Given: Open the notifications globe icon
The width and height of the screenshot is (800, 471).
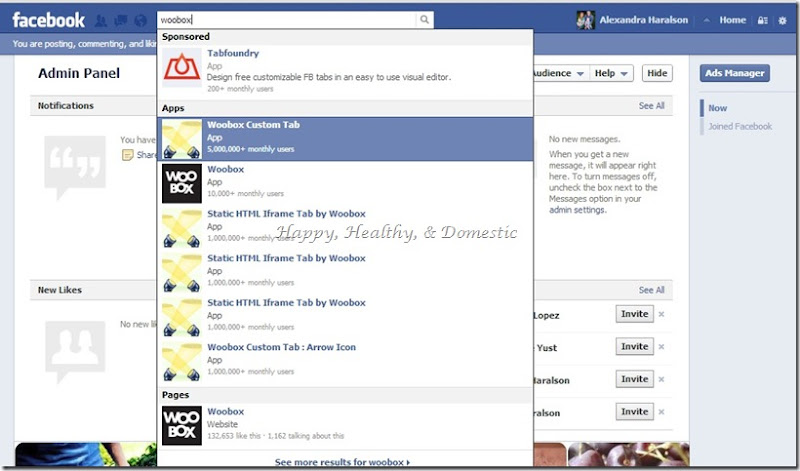Looking at the screenshot, I should (x=140, y=20).
